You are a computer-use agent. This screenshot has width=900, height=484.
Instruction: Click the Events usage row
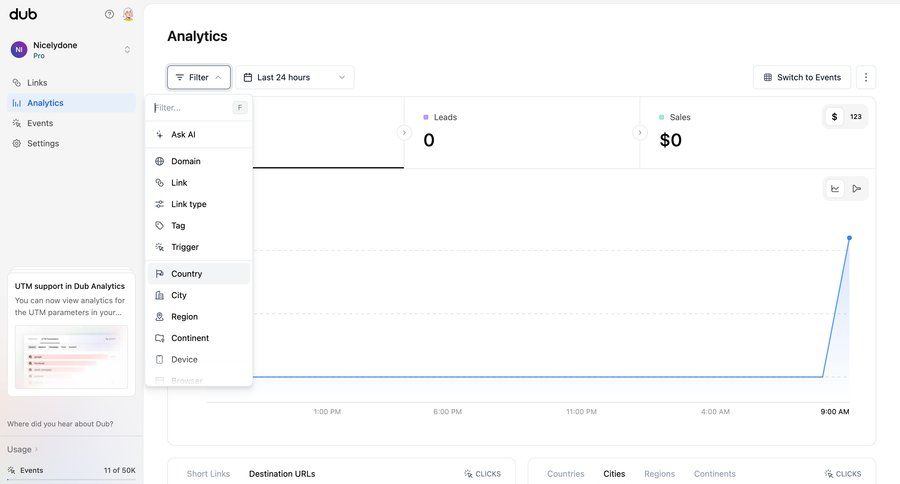pos(71,470)
